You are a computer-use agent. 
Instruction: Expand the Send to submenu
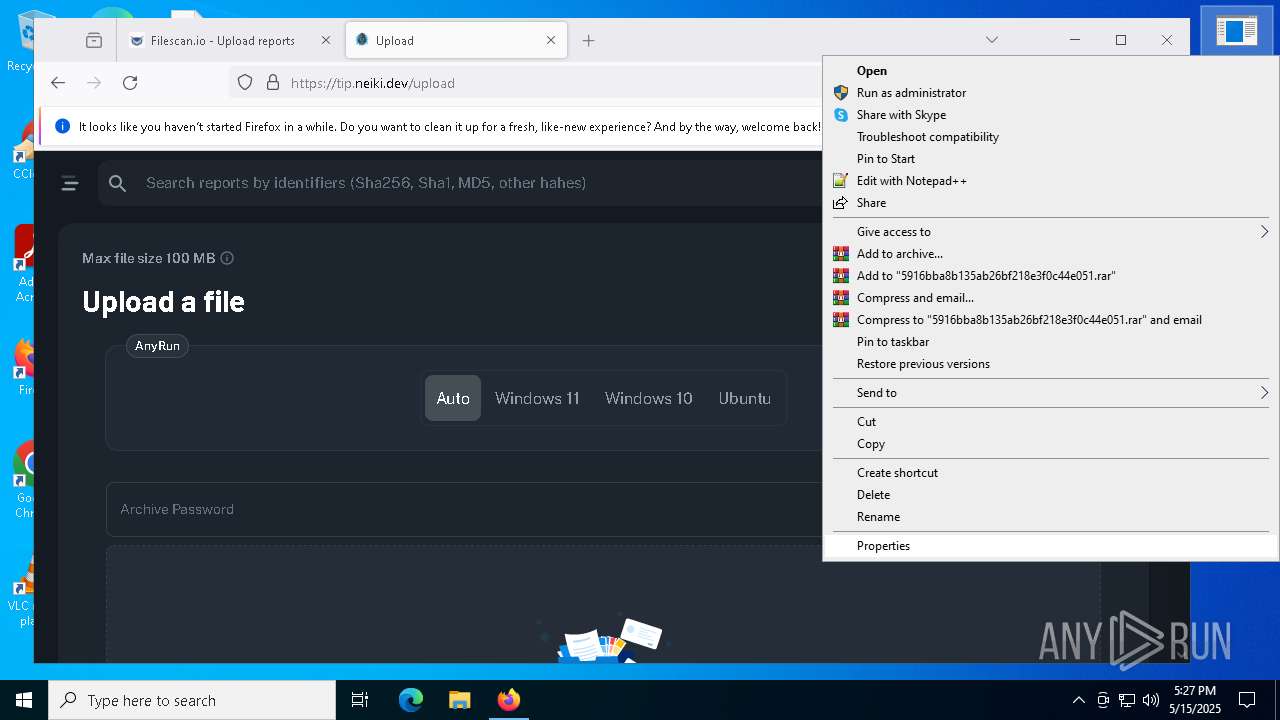[x=1050, y=393]
